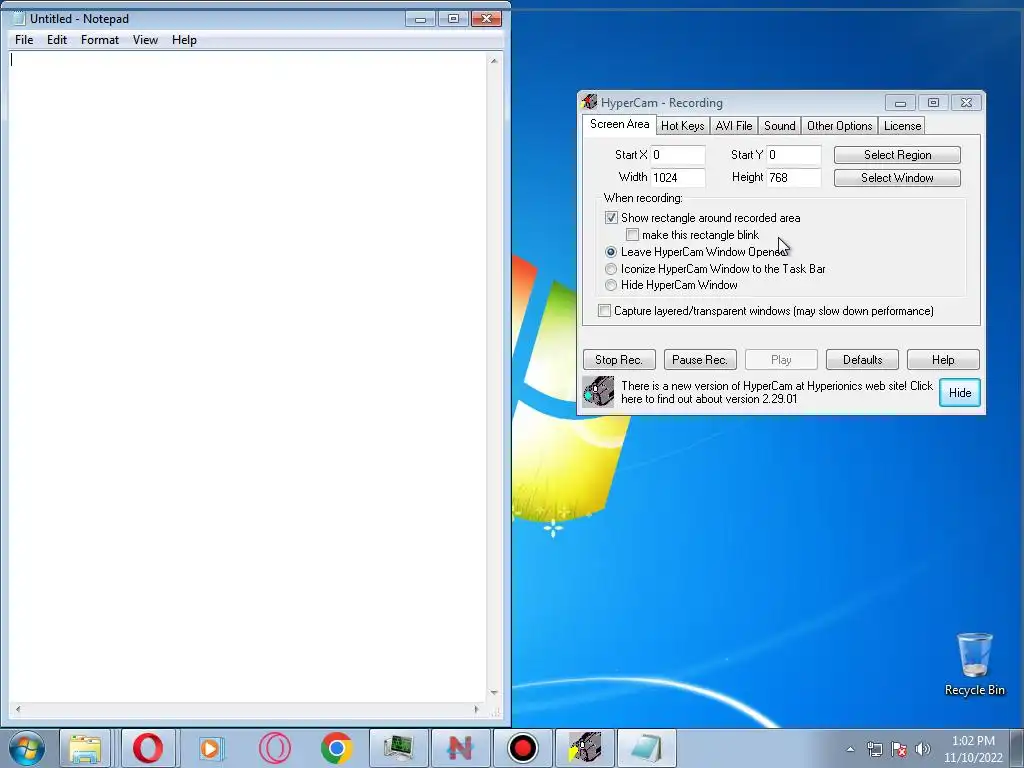Open Windows Explorer from the taskbar
Image resolution: width=1024 pixels, height=768 pixels.
(86, 748)
